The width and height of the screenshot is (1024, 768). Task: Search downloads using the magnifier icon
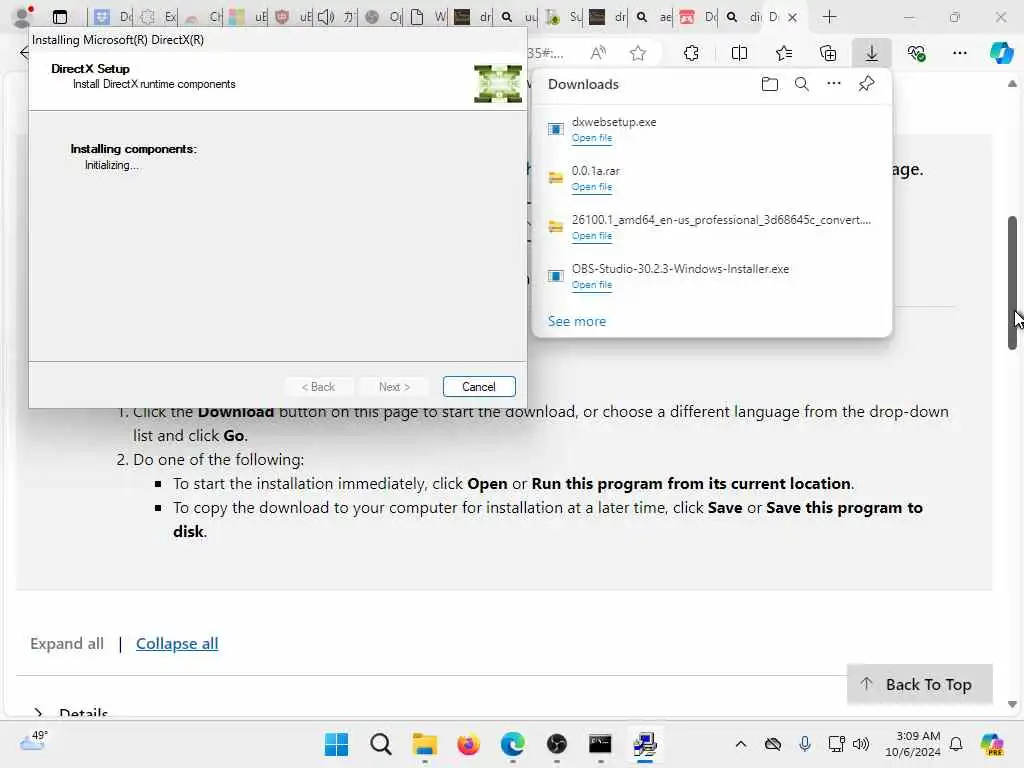802,84
